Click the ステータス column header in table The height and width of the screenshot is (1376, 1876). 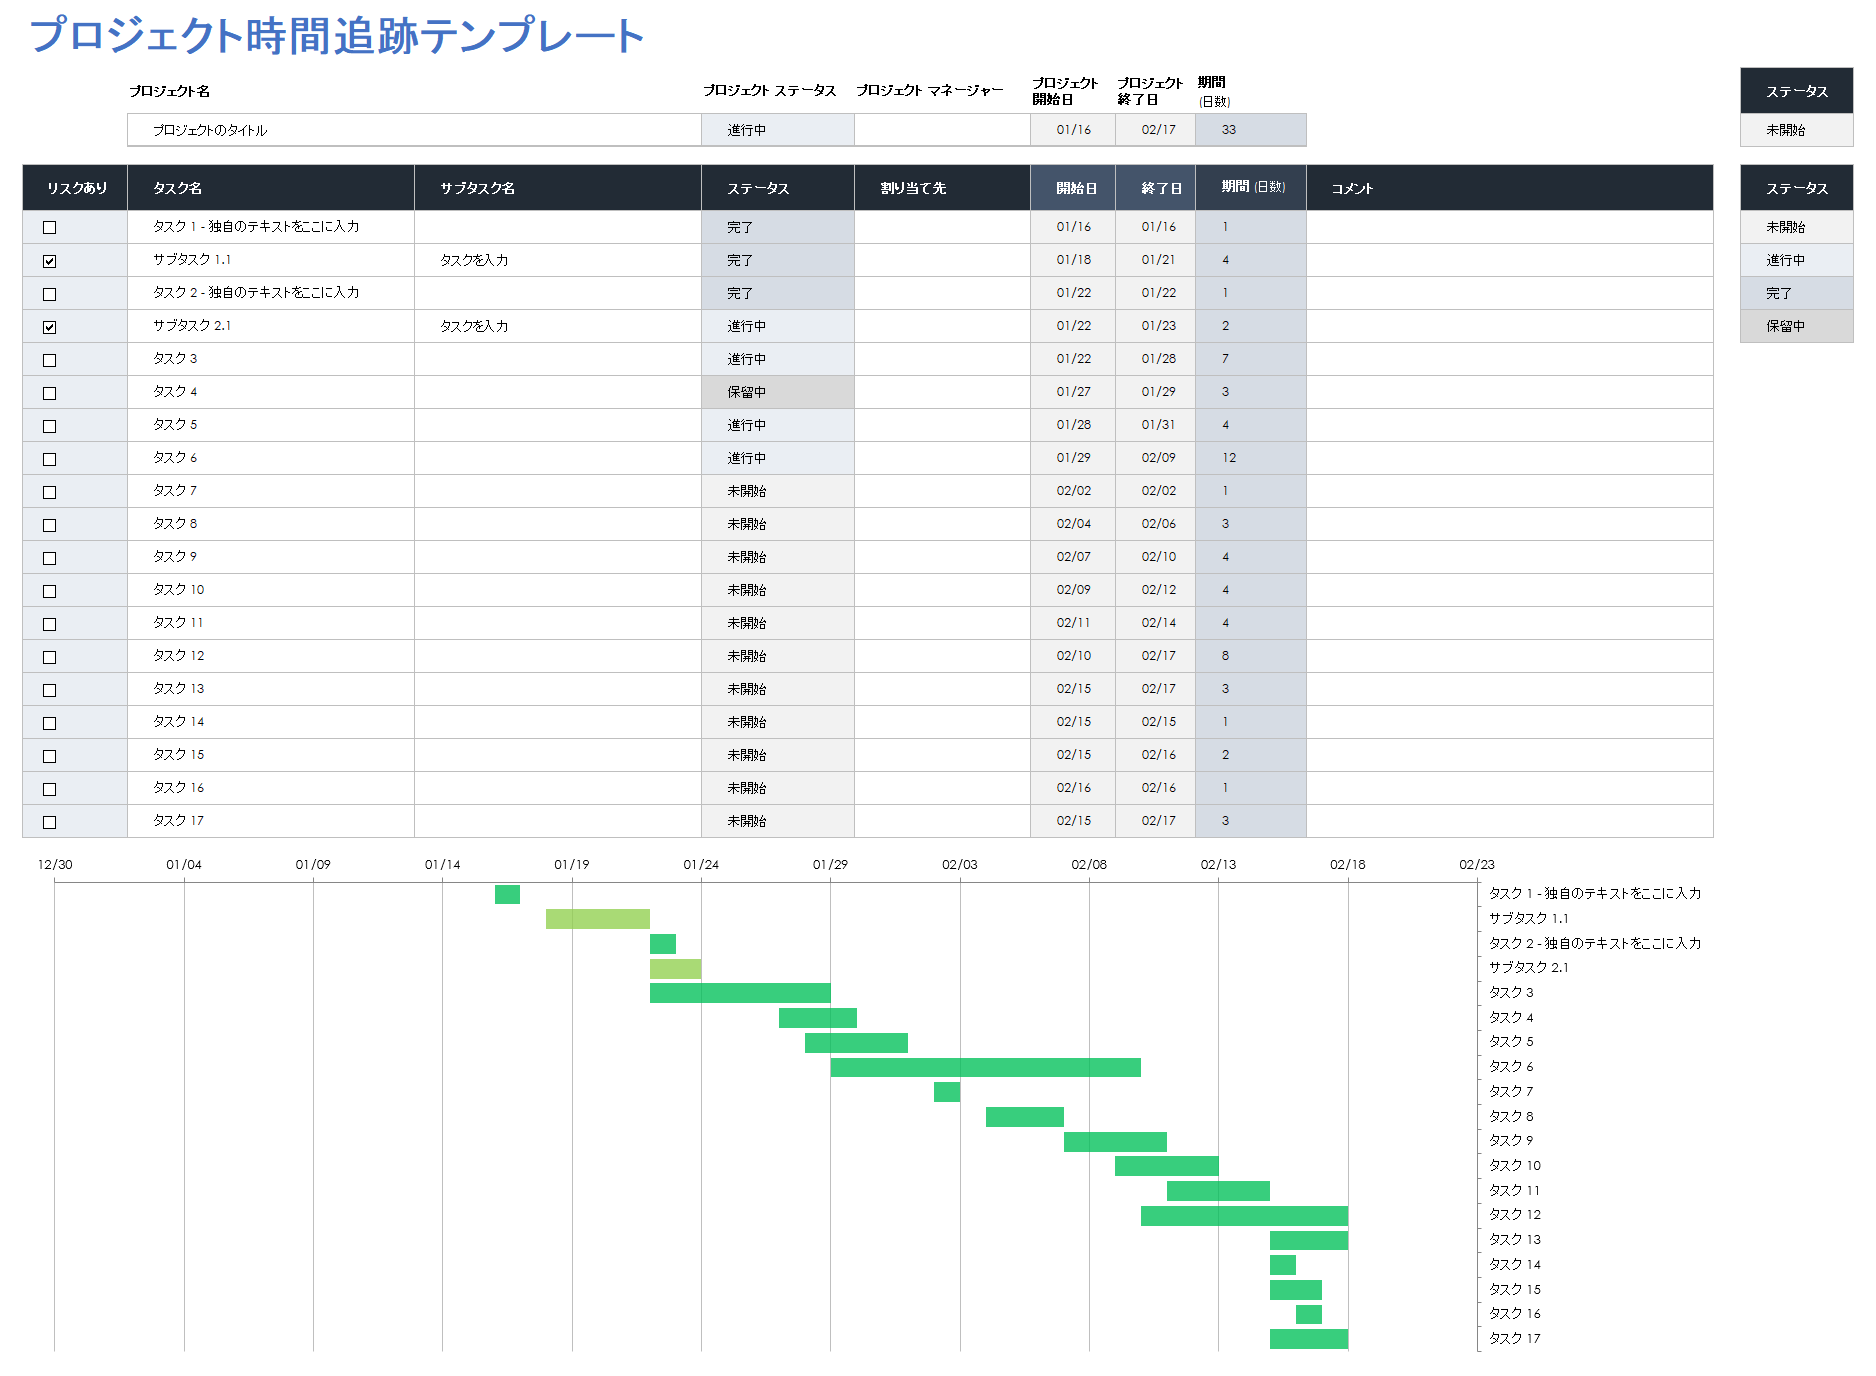click(x=777, y=188)
